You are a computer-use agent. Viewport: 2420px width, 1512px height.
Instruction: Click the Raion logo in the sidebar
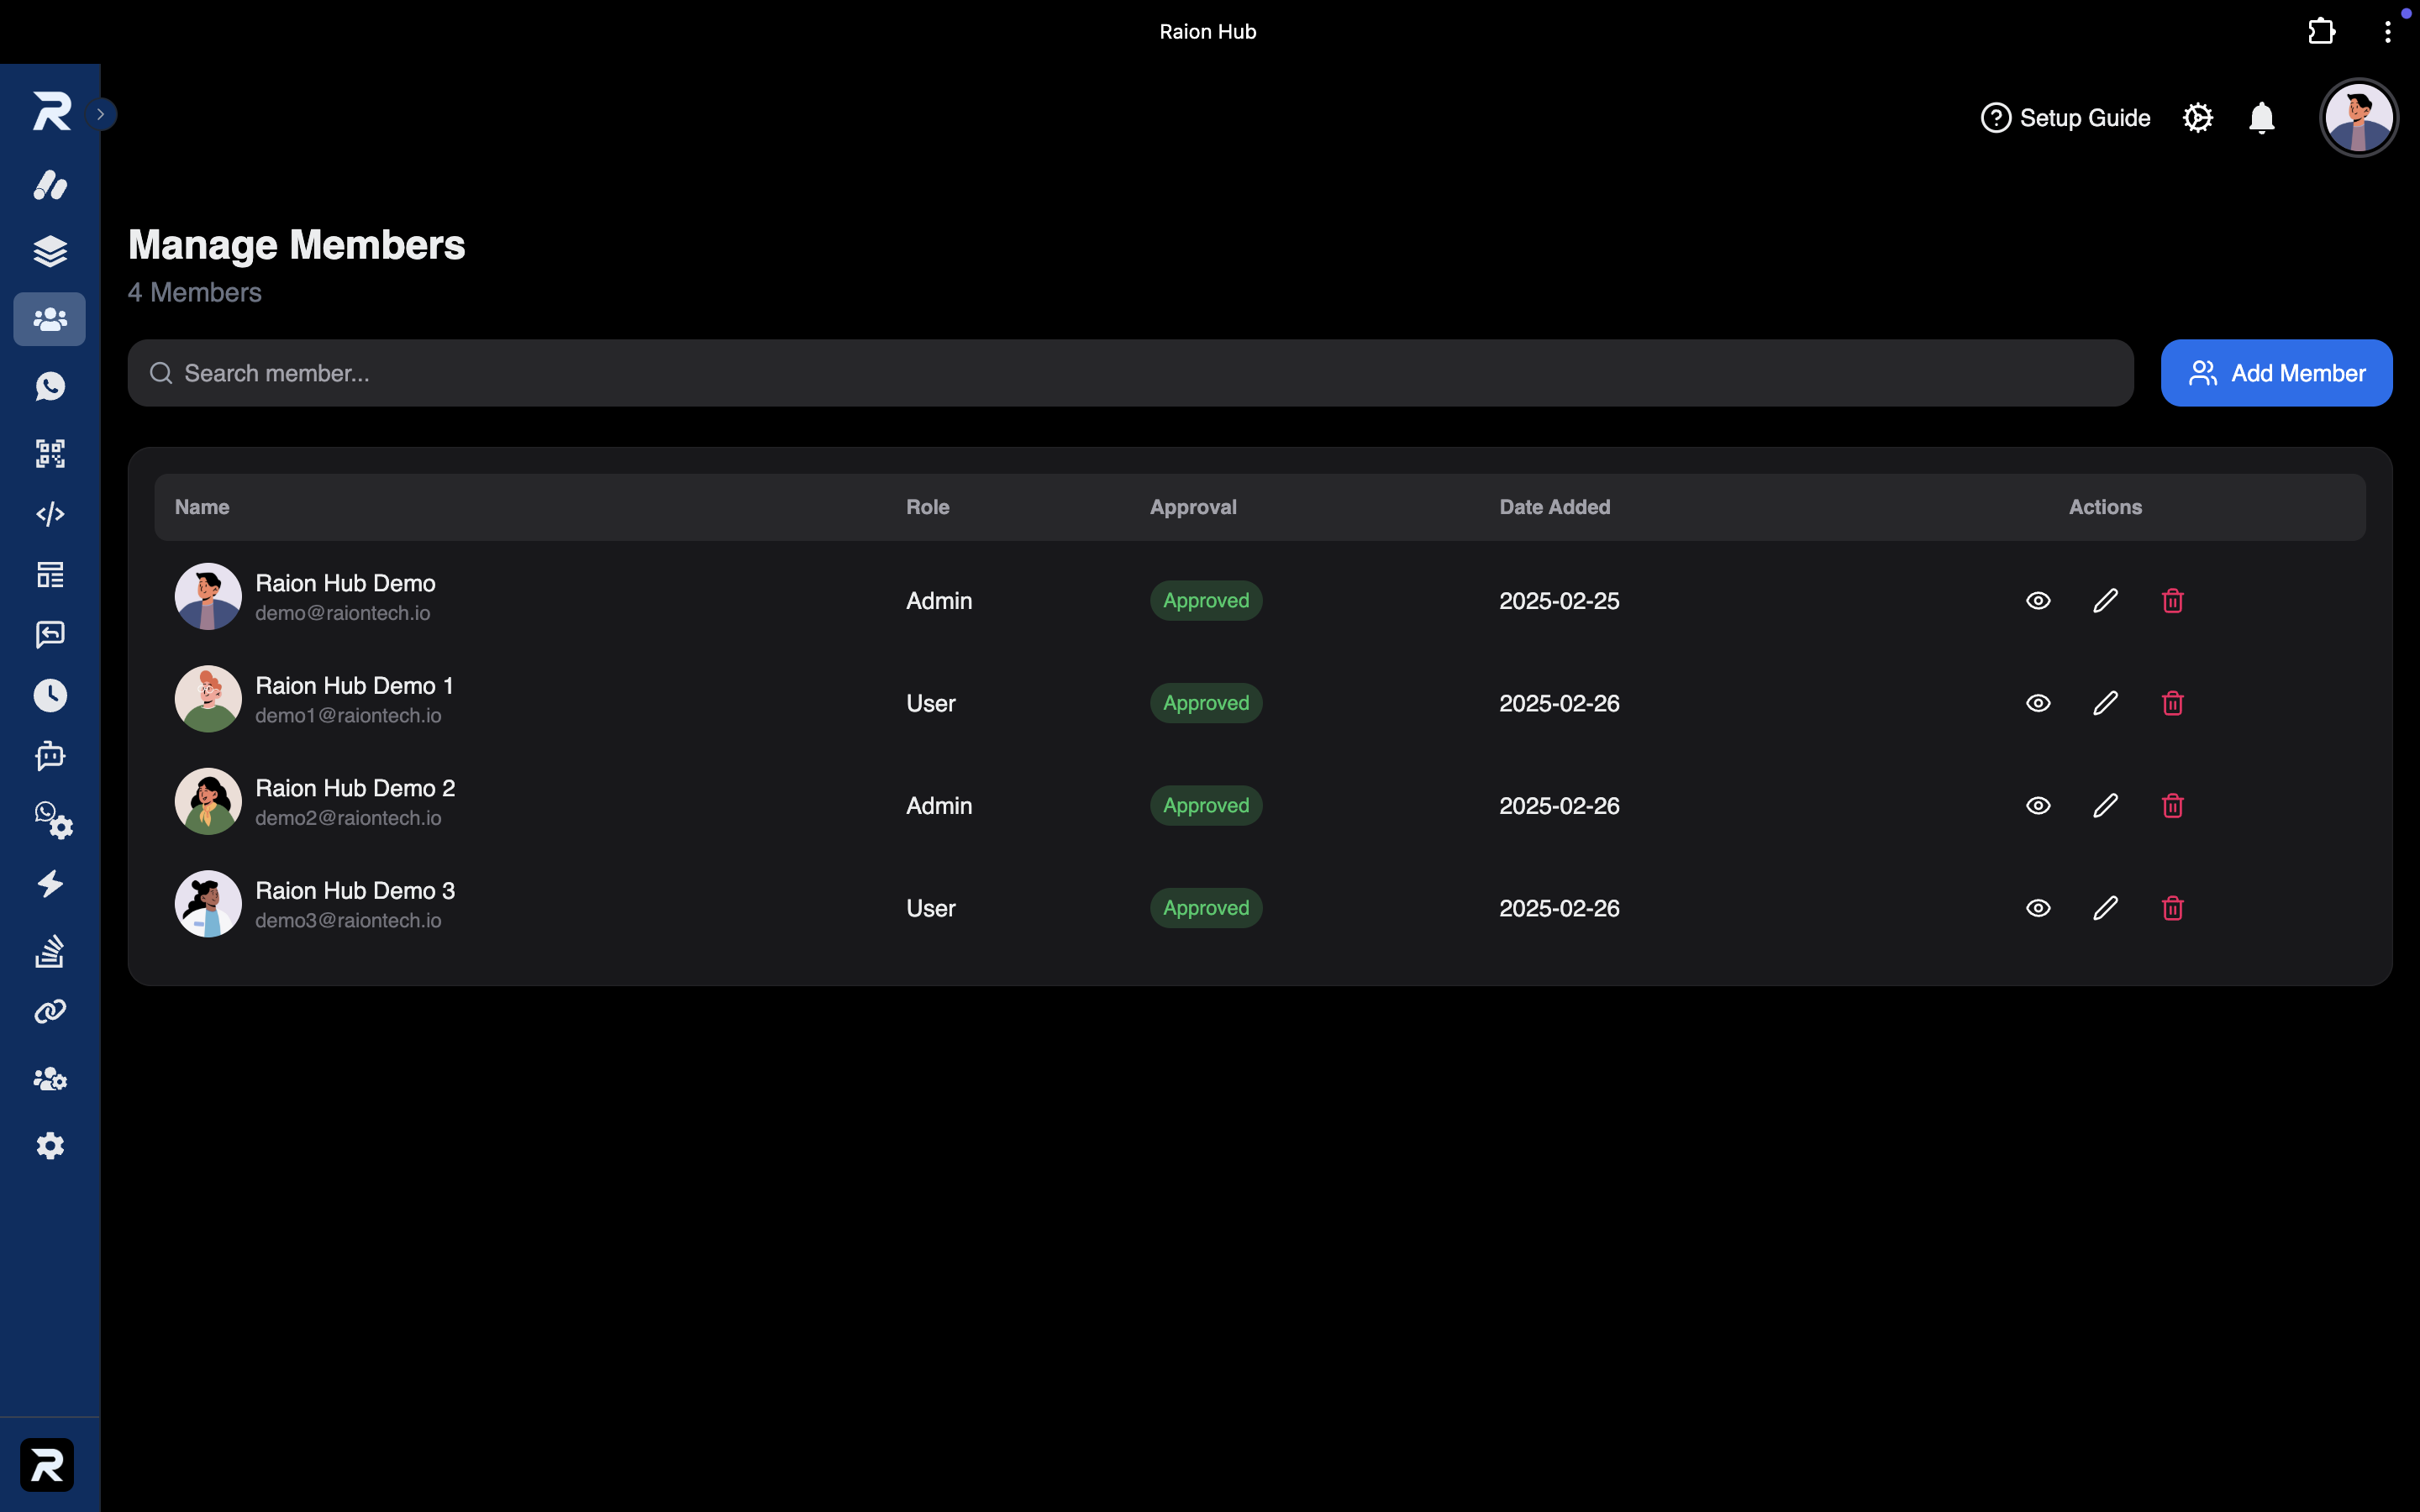click(51, 111)
